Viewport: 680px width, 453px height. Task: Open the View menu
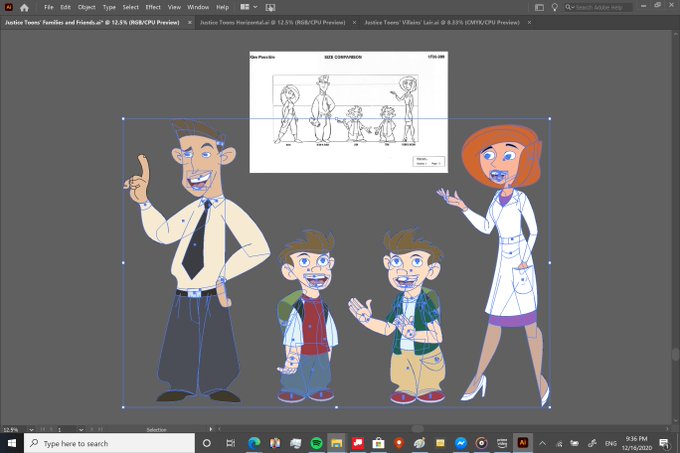pyautogui.click(x=174, y=7)
